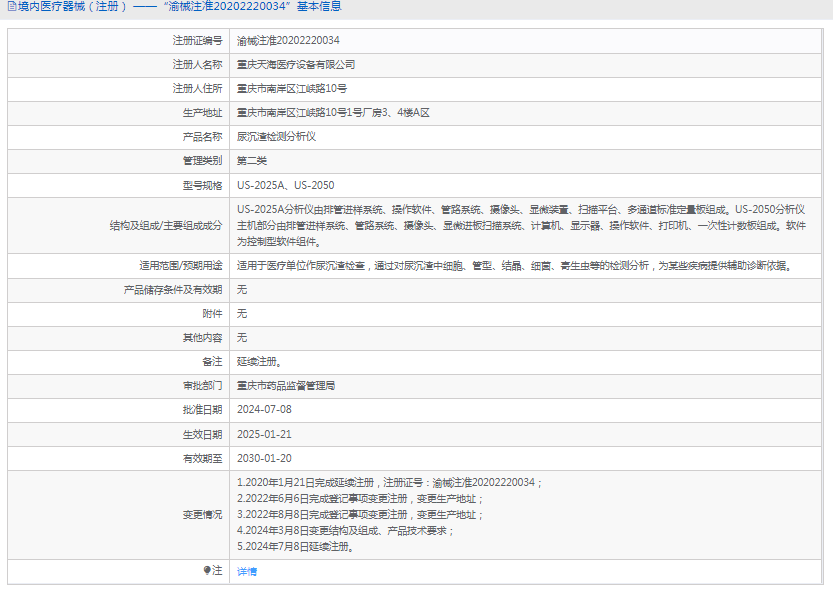
Task: Select expiry date 2030-01-20
Action: tap(264, 458)
